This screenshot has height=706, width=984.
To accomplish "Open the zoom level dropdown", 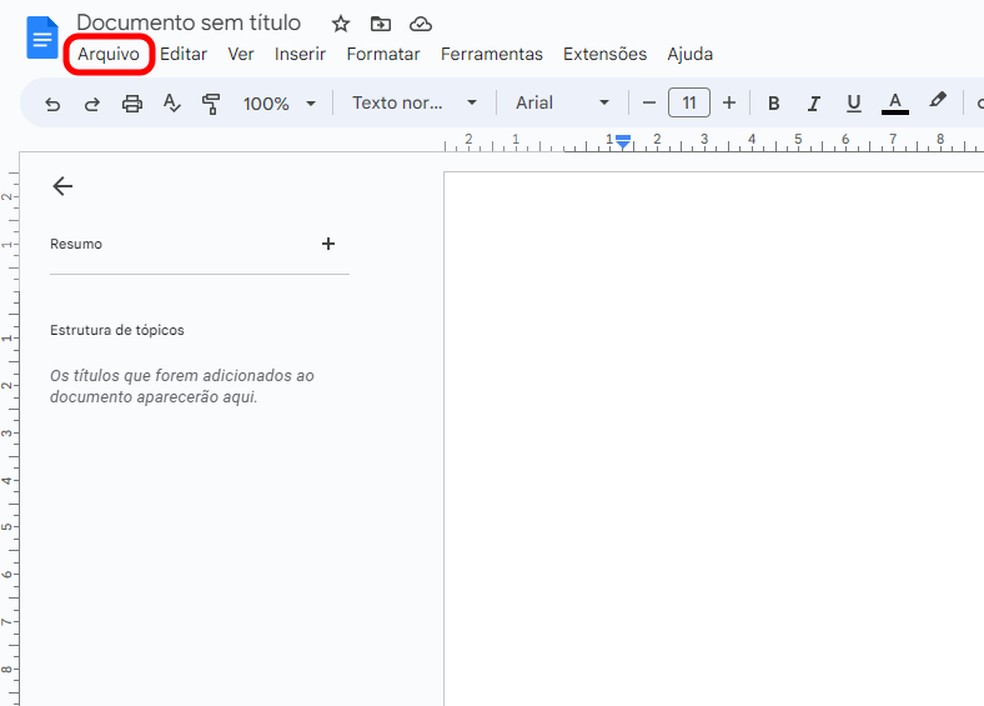I will click(280, 102).
